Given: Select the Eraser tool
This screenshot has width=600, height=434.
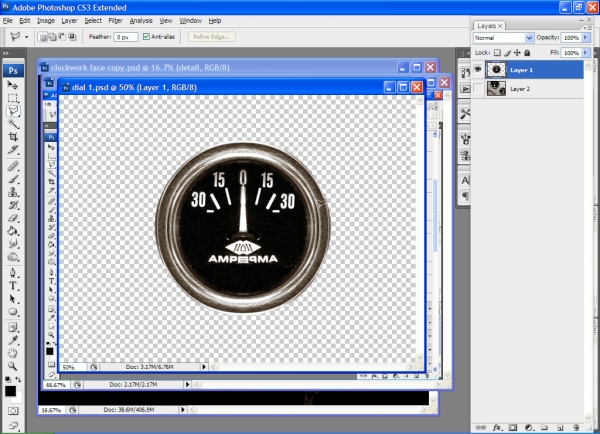Looking at the screenshot, I should (13, 218).
